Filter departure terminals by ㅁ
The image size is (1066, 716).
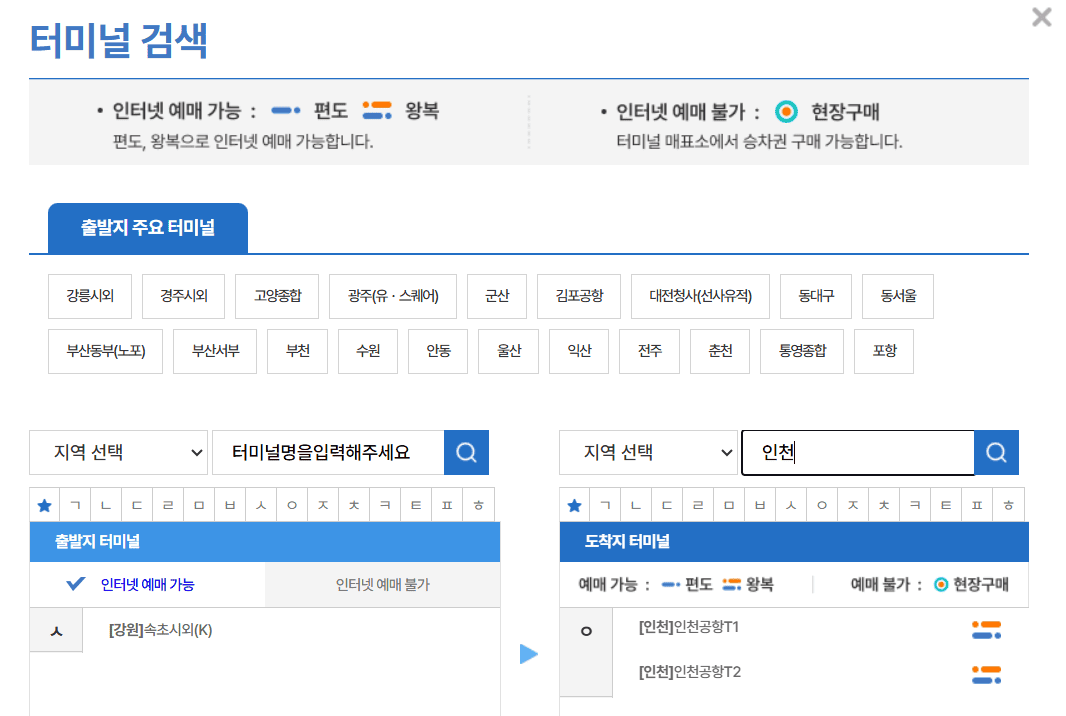point(199,505)
